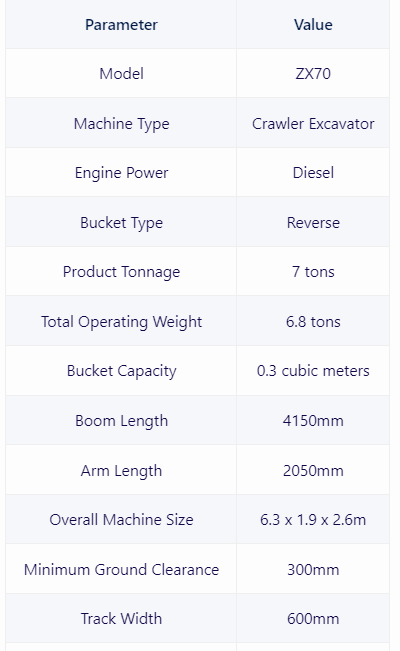400x651 pixels.
Task: Select the 0.3 cubic meters value
Action: 313,371
